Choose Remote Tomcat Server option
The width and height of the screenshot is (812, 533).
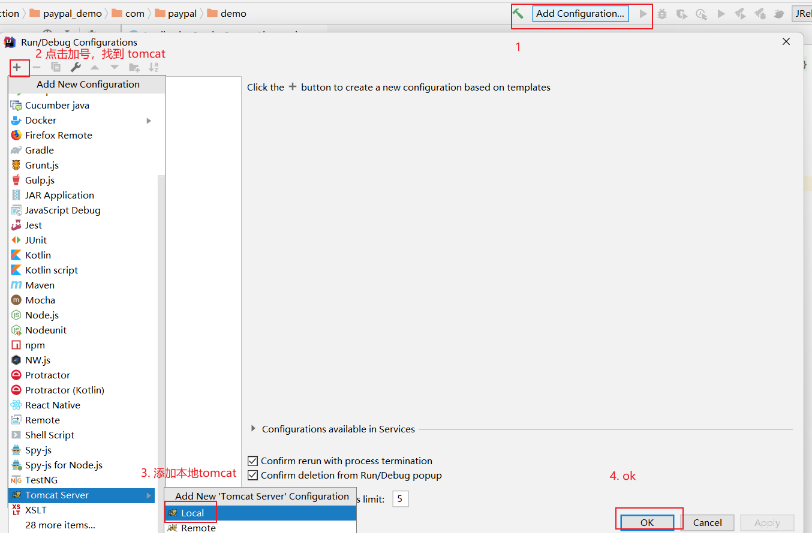click(197, 527)
